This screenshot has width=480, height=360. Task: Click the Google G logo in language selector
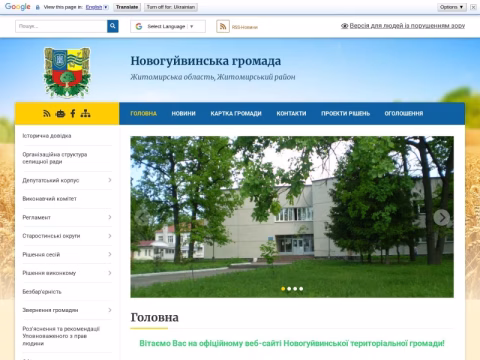(x=139, y=26)
